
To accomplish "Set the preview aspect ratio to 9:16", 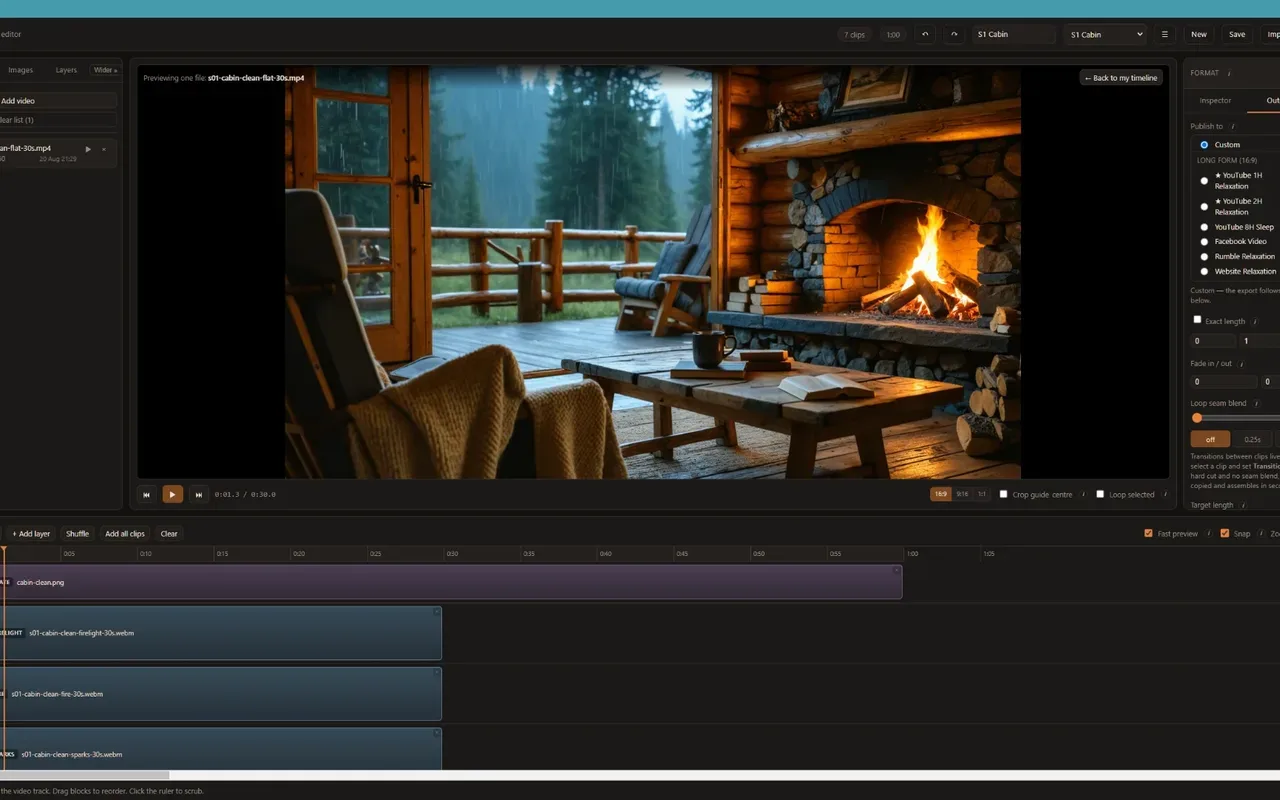I will [962, 494].
